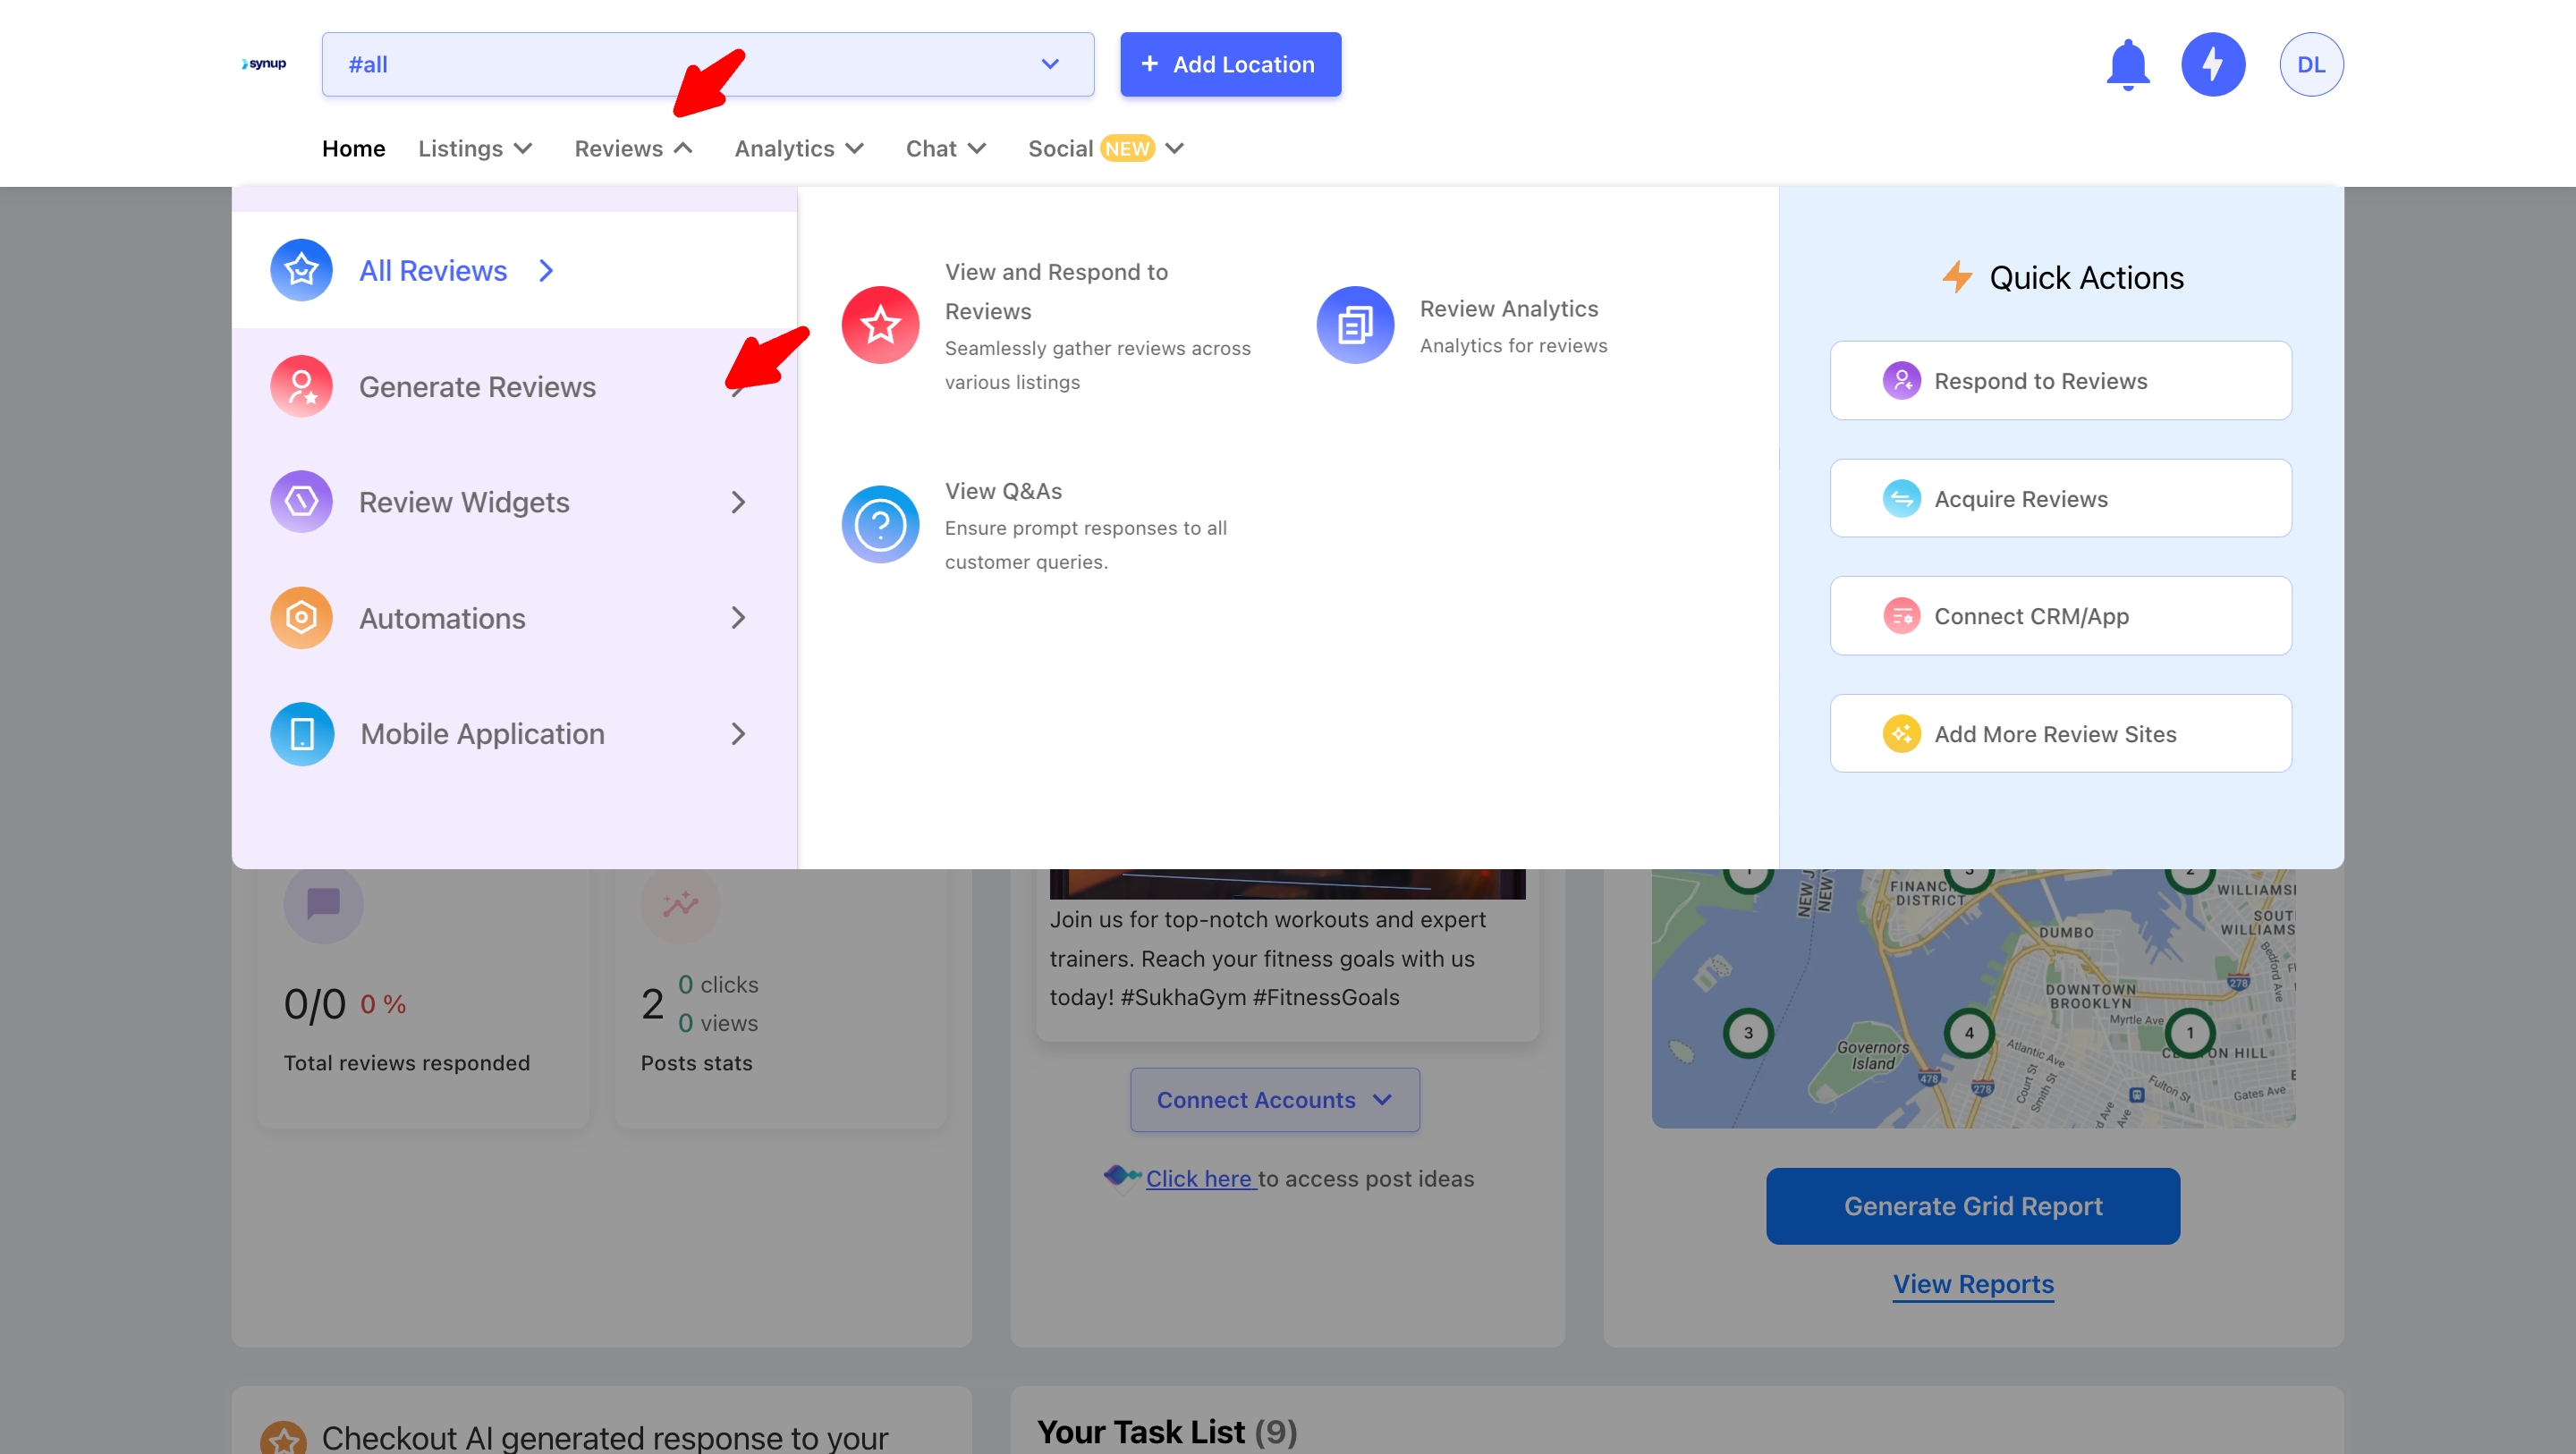Click the Mobile Application phone icon
Image resolution: width=2576 pixels, height=1454 pixels.
(x=301, y=734)
